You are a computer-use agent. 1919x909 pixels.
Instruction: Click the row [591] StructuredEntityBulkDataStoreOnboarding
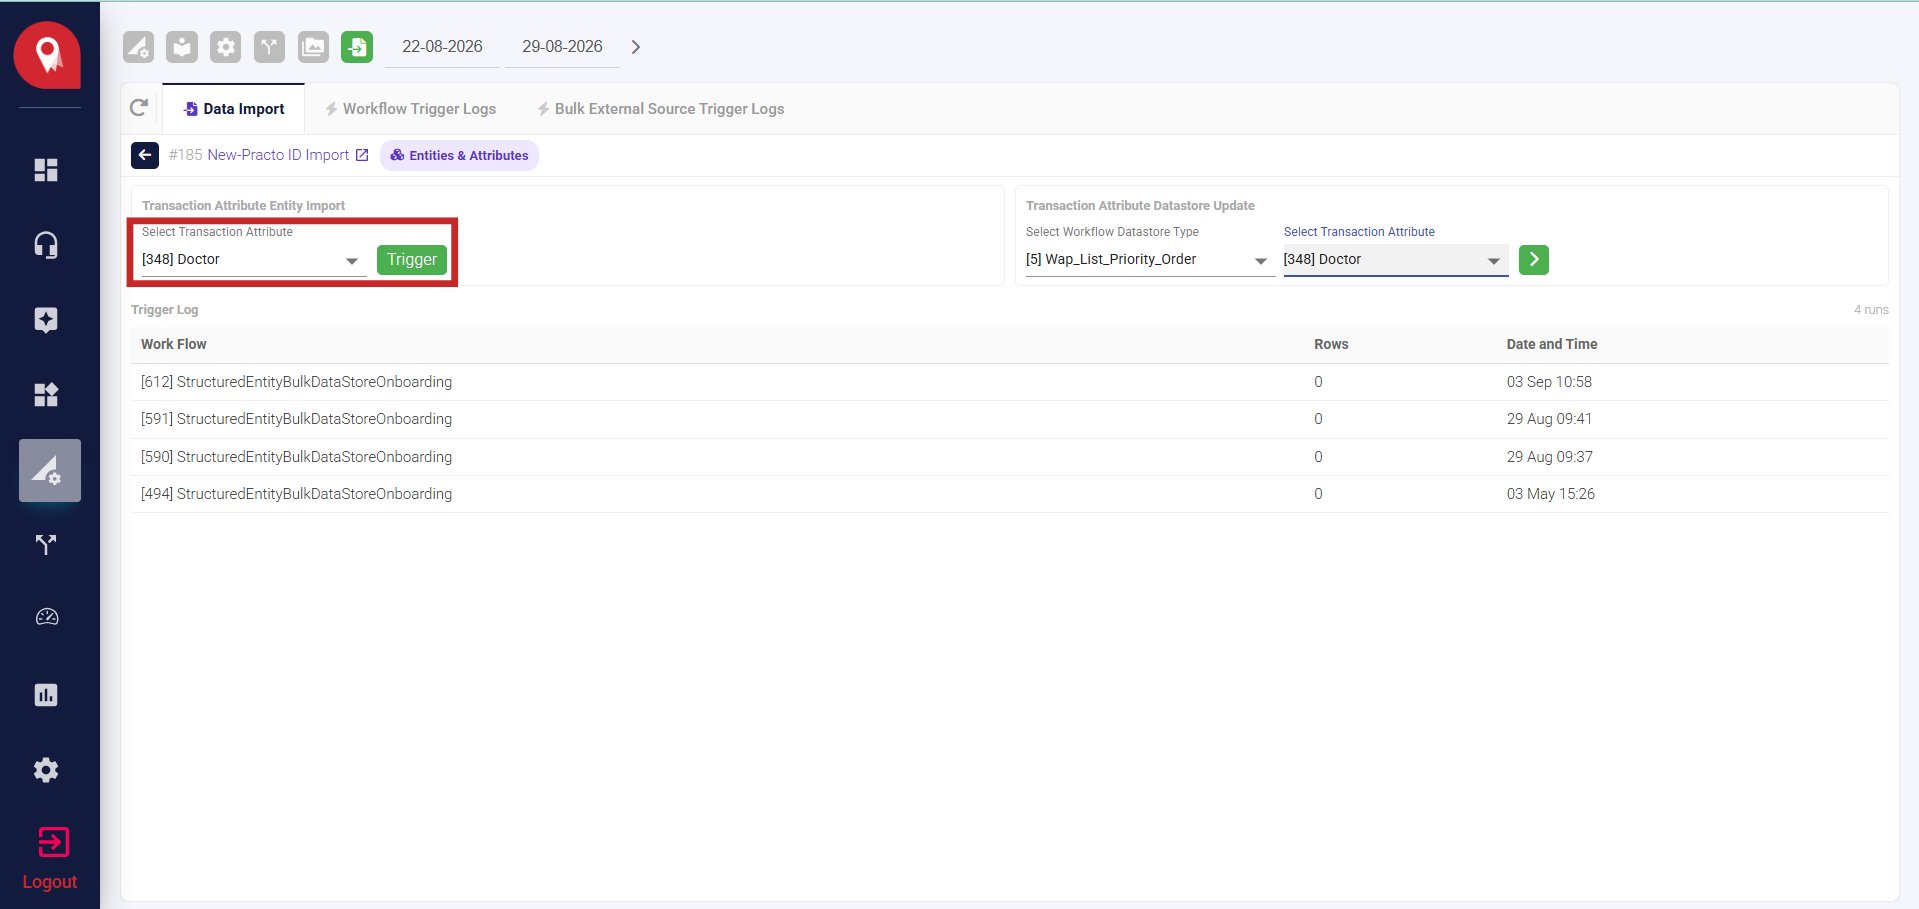(x=1010, y=419)
